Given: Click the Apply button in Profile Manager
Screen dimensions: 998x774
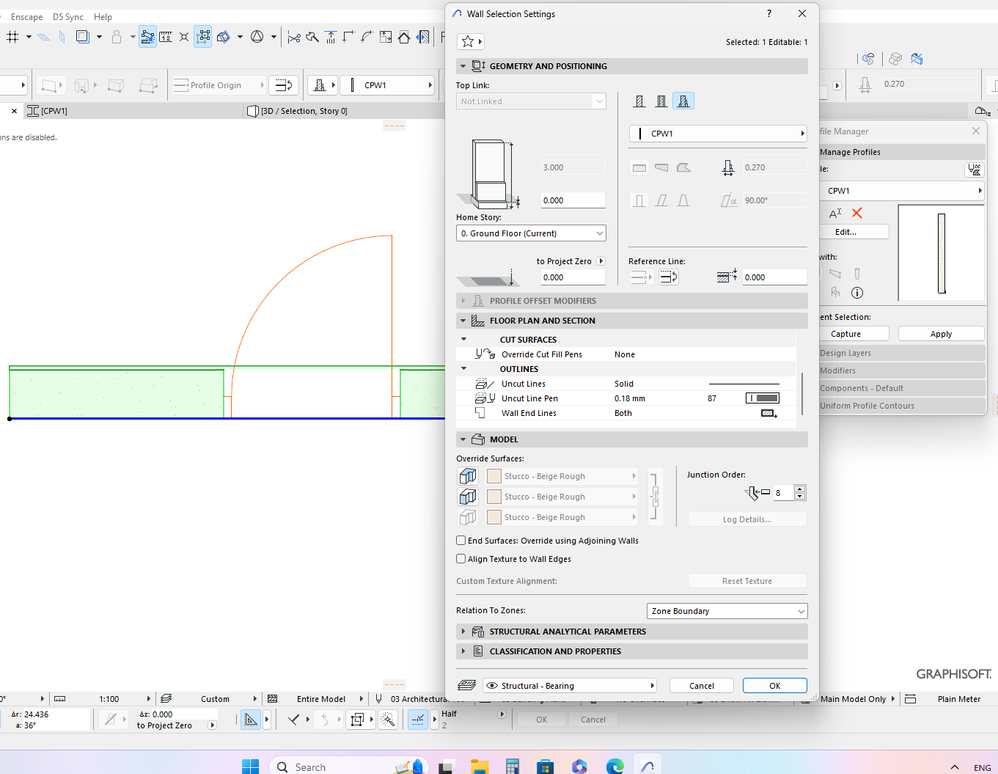Looking at the screenshot, I should tap(941, 334).
